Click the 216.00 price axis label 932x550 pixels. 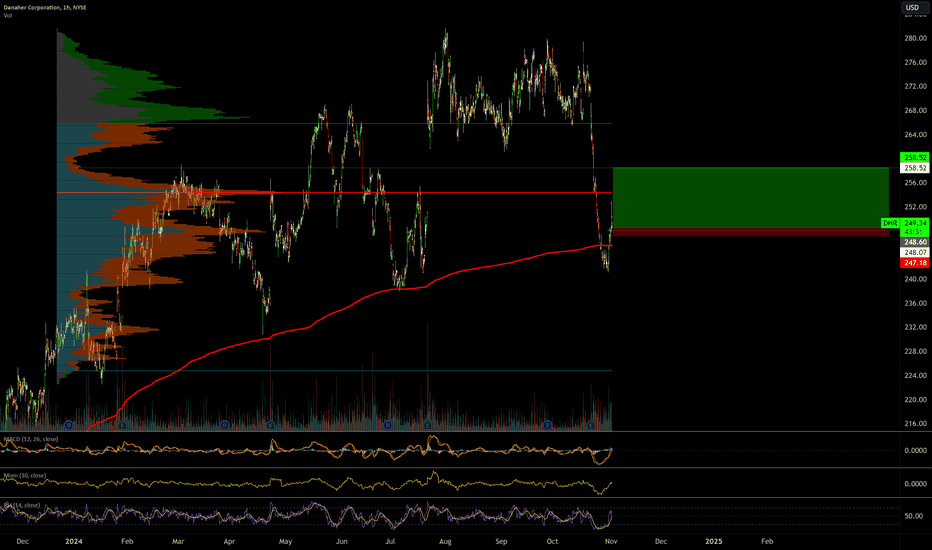915,423
